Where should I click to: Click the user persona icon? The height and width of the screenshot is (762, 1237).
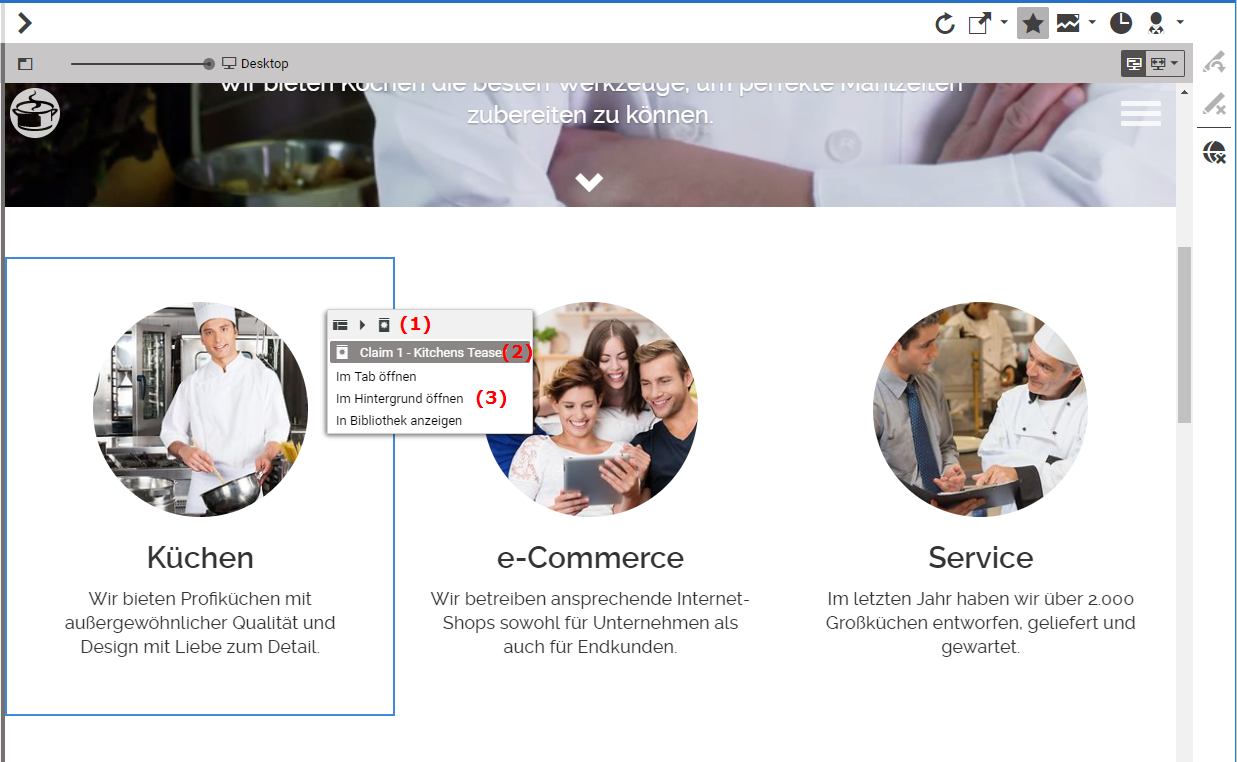tap(1157, 23)
